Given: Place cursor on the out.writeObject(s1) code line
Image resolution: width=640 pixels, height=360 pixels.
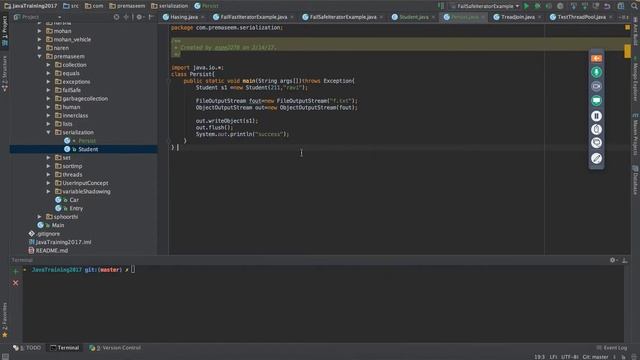Looking at the screenshot, I should 227,121.
